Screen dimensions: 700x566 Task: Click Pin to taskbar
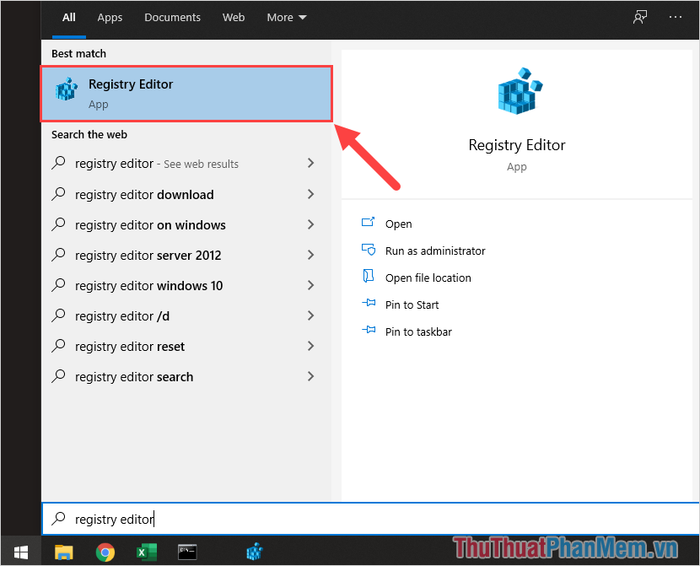(418, 332)
